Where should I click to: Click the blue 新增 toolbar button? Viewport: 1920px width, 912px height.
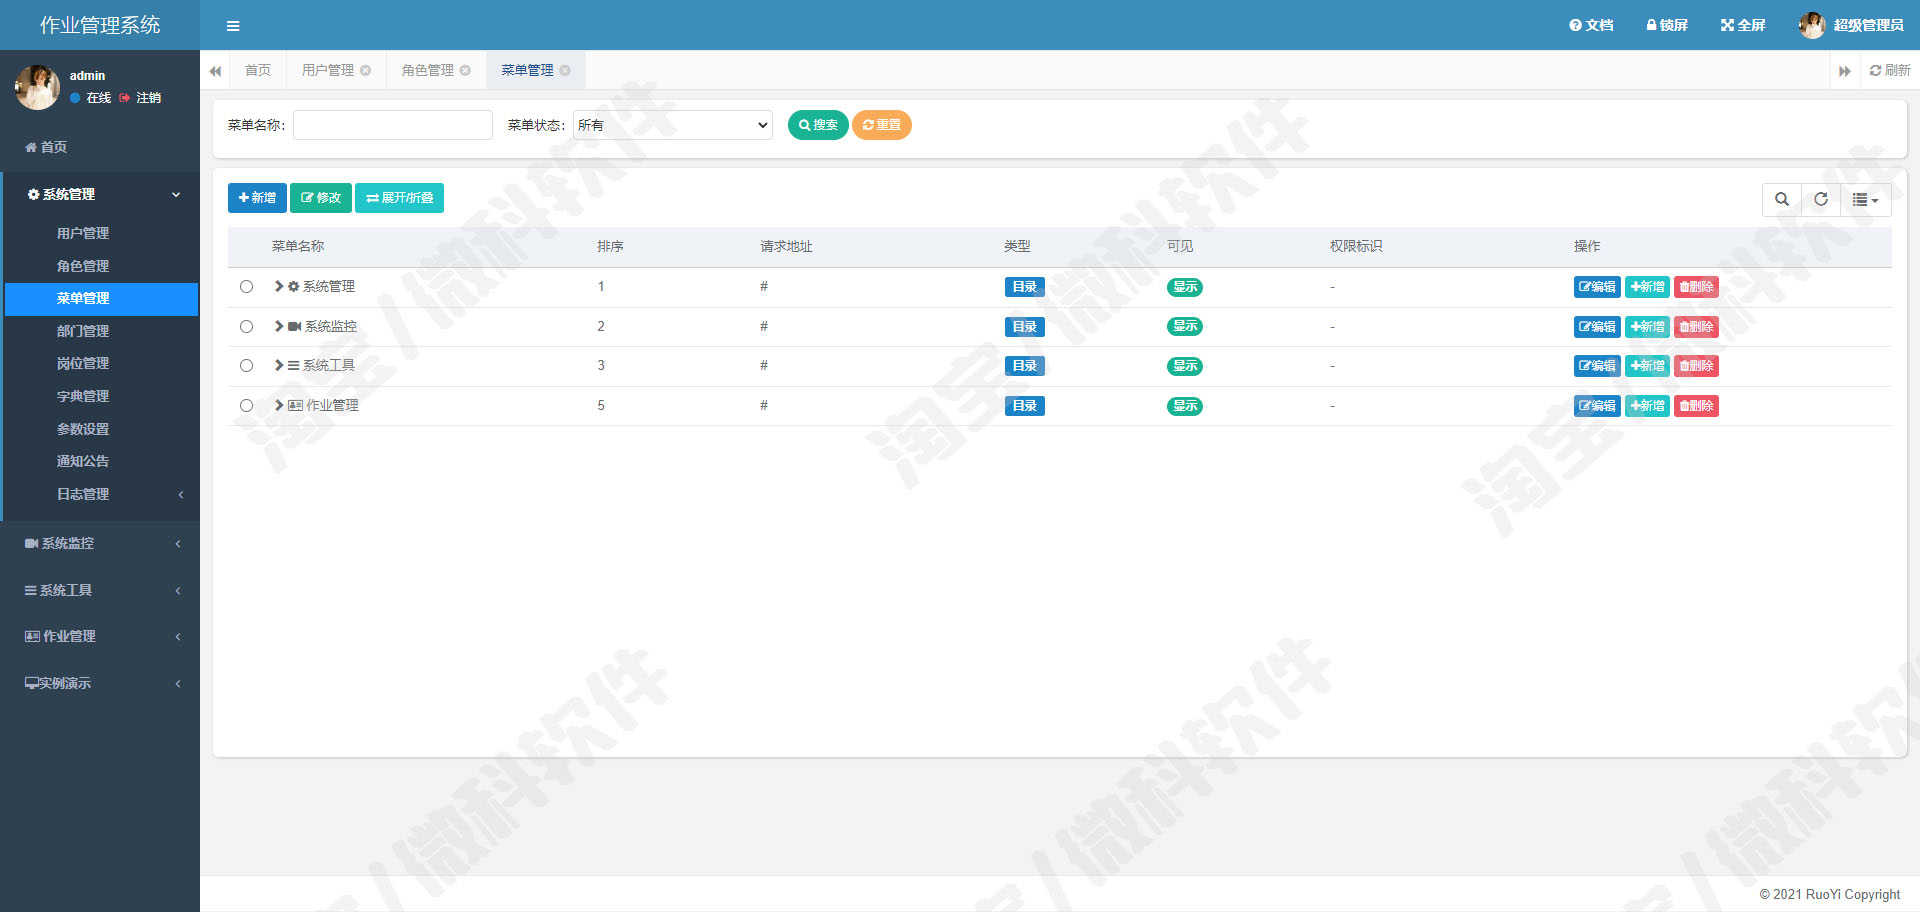point(257,198)
